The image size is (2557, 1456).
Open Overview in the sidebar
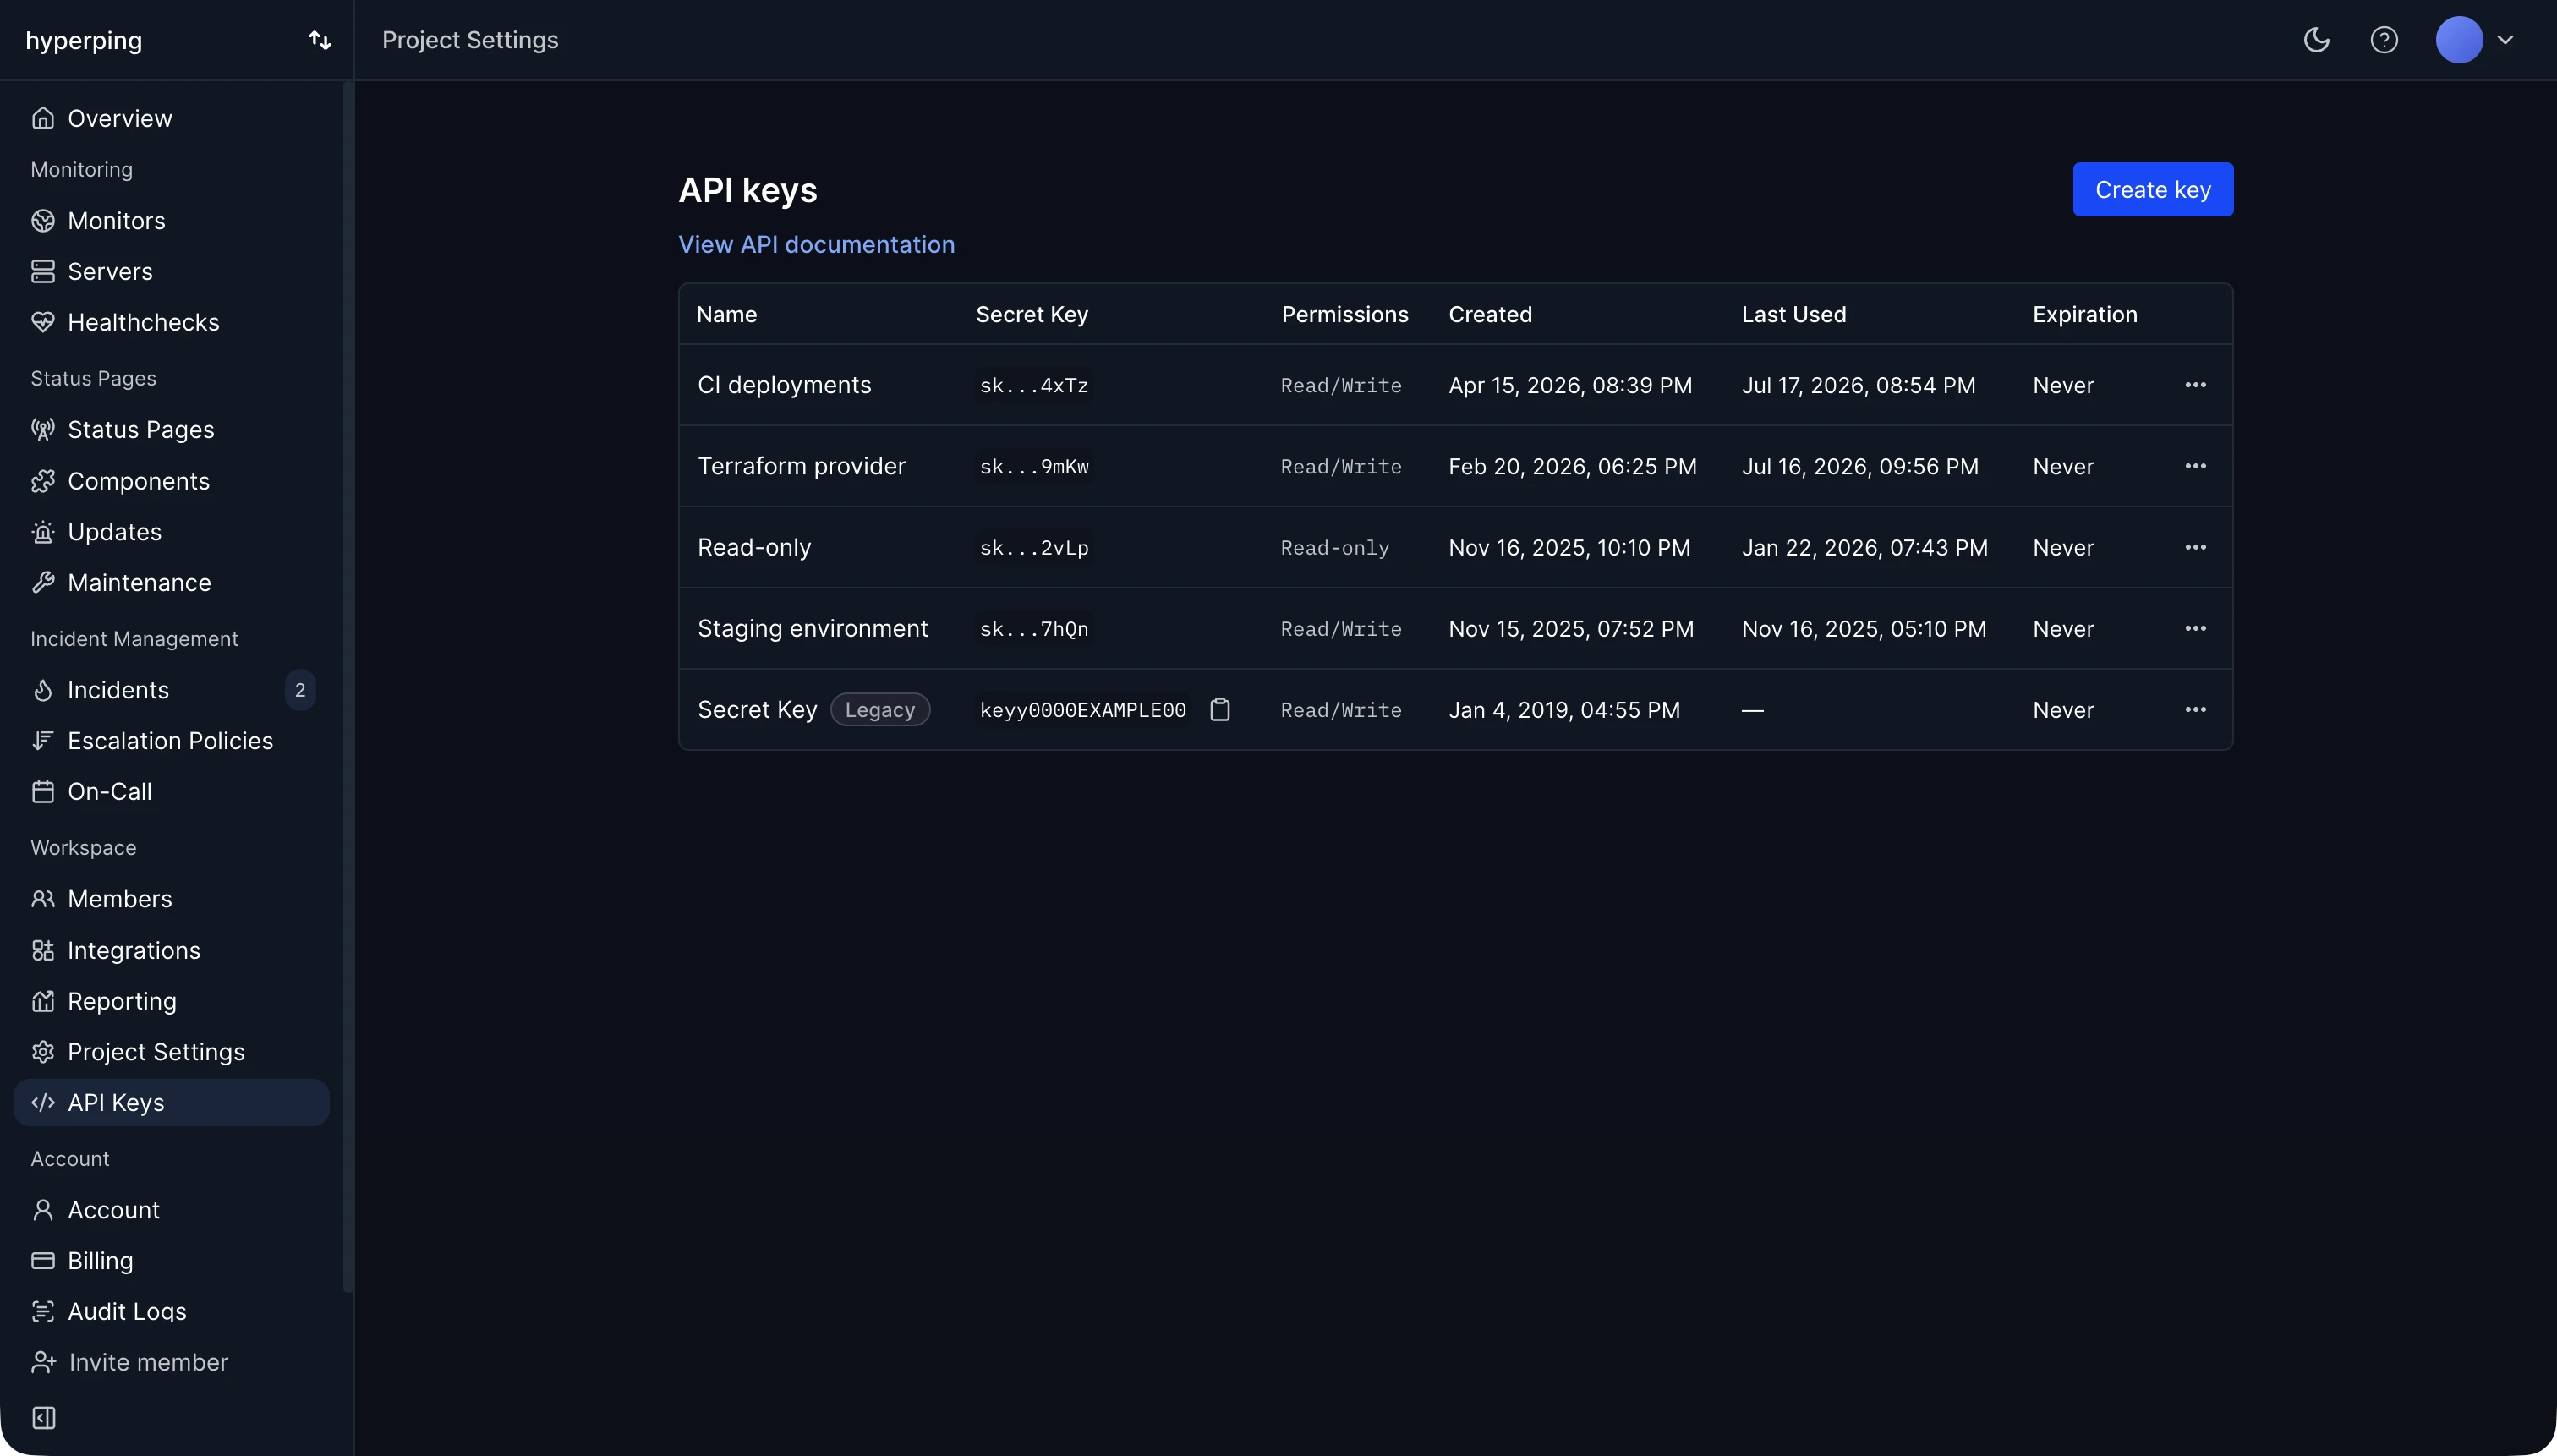click(172, 118)
